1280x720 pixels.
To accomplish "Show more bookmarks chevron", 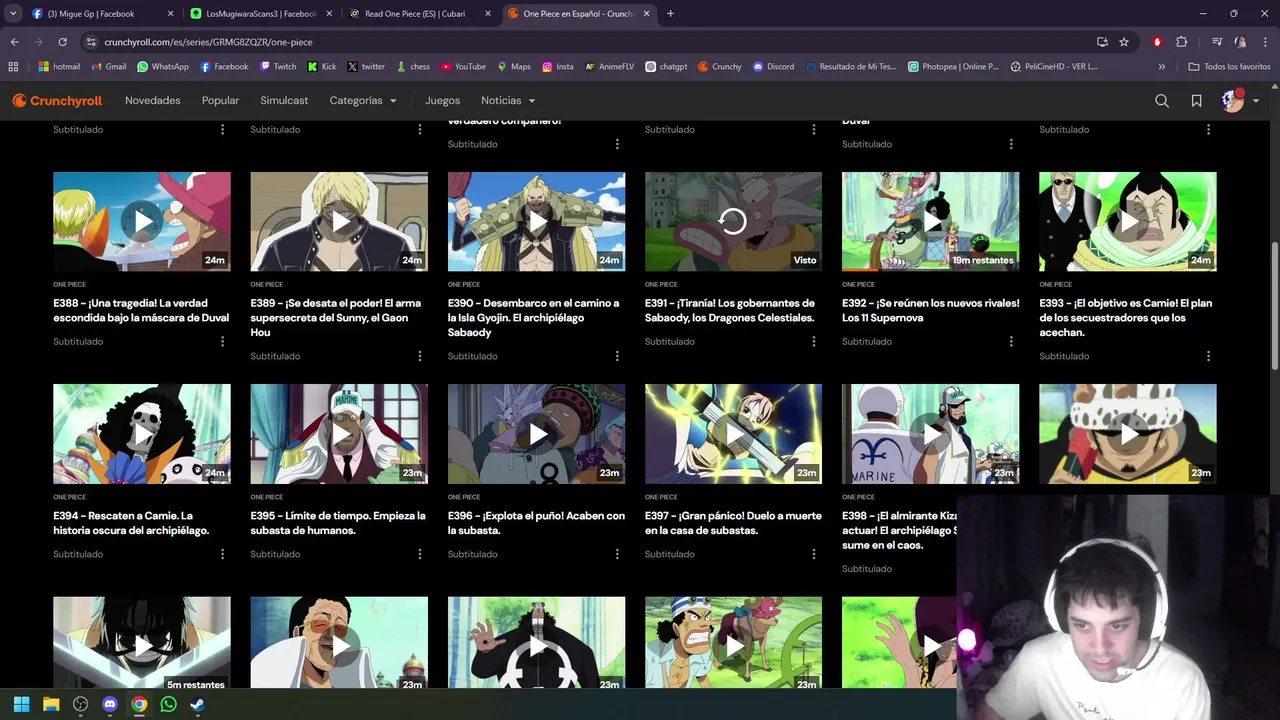I will (1161, 67).
